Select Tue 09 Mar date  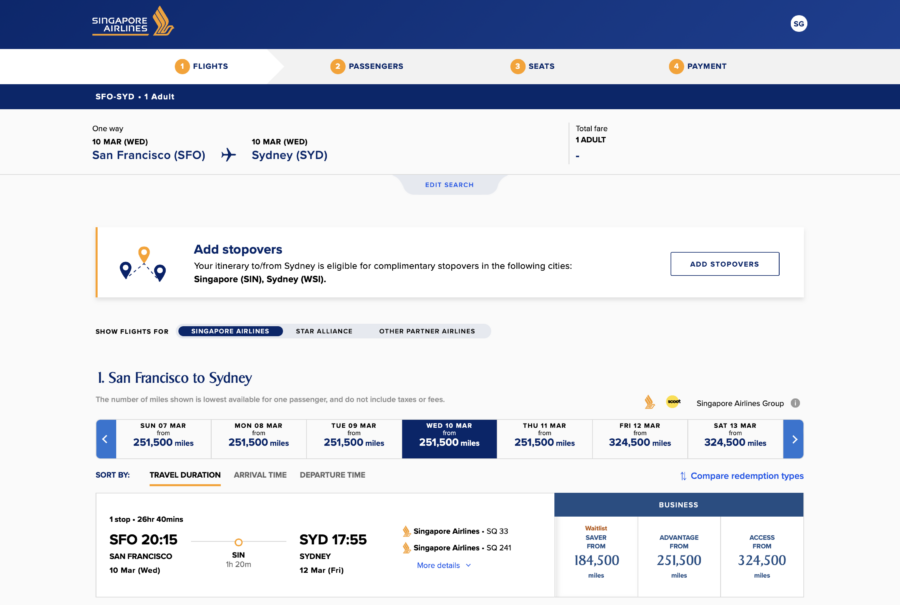pos(354,439)
